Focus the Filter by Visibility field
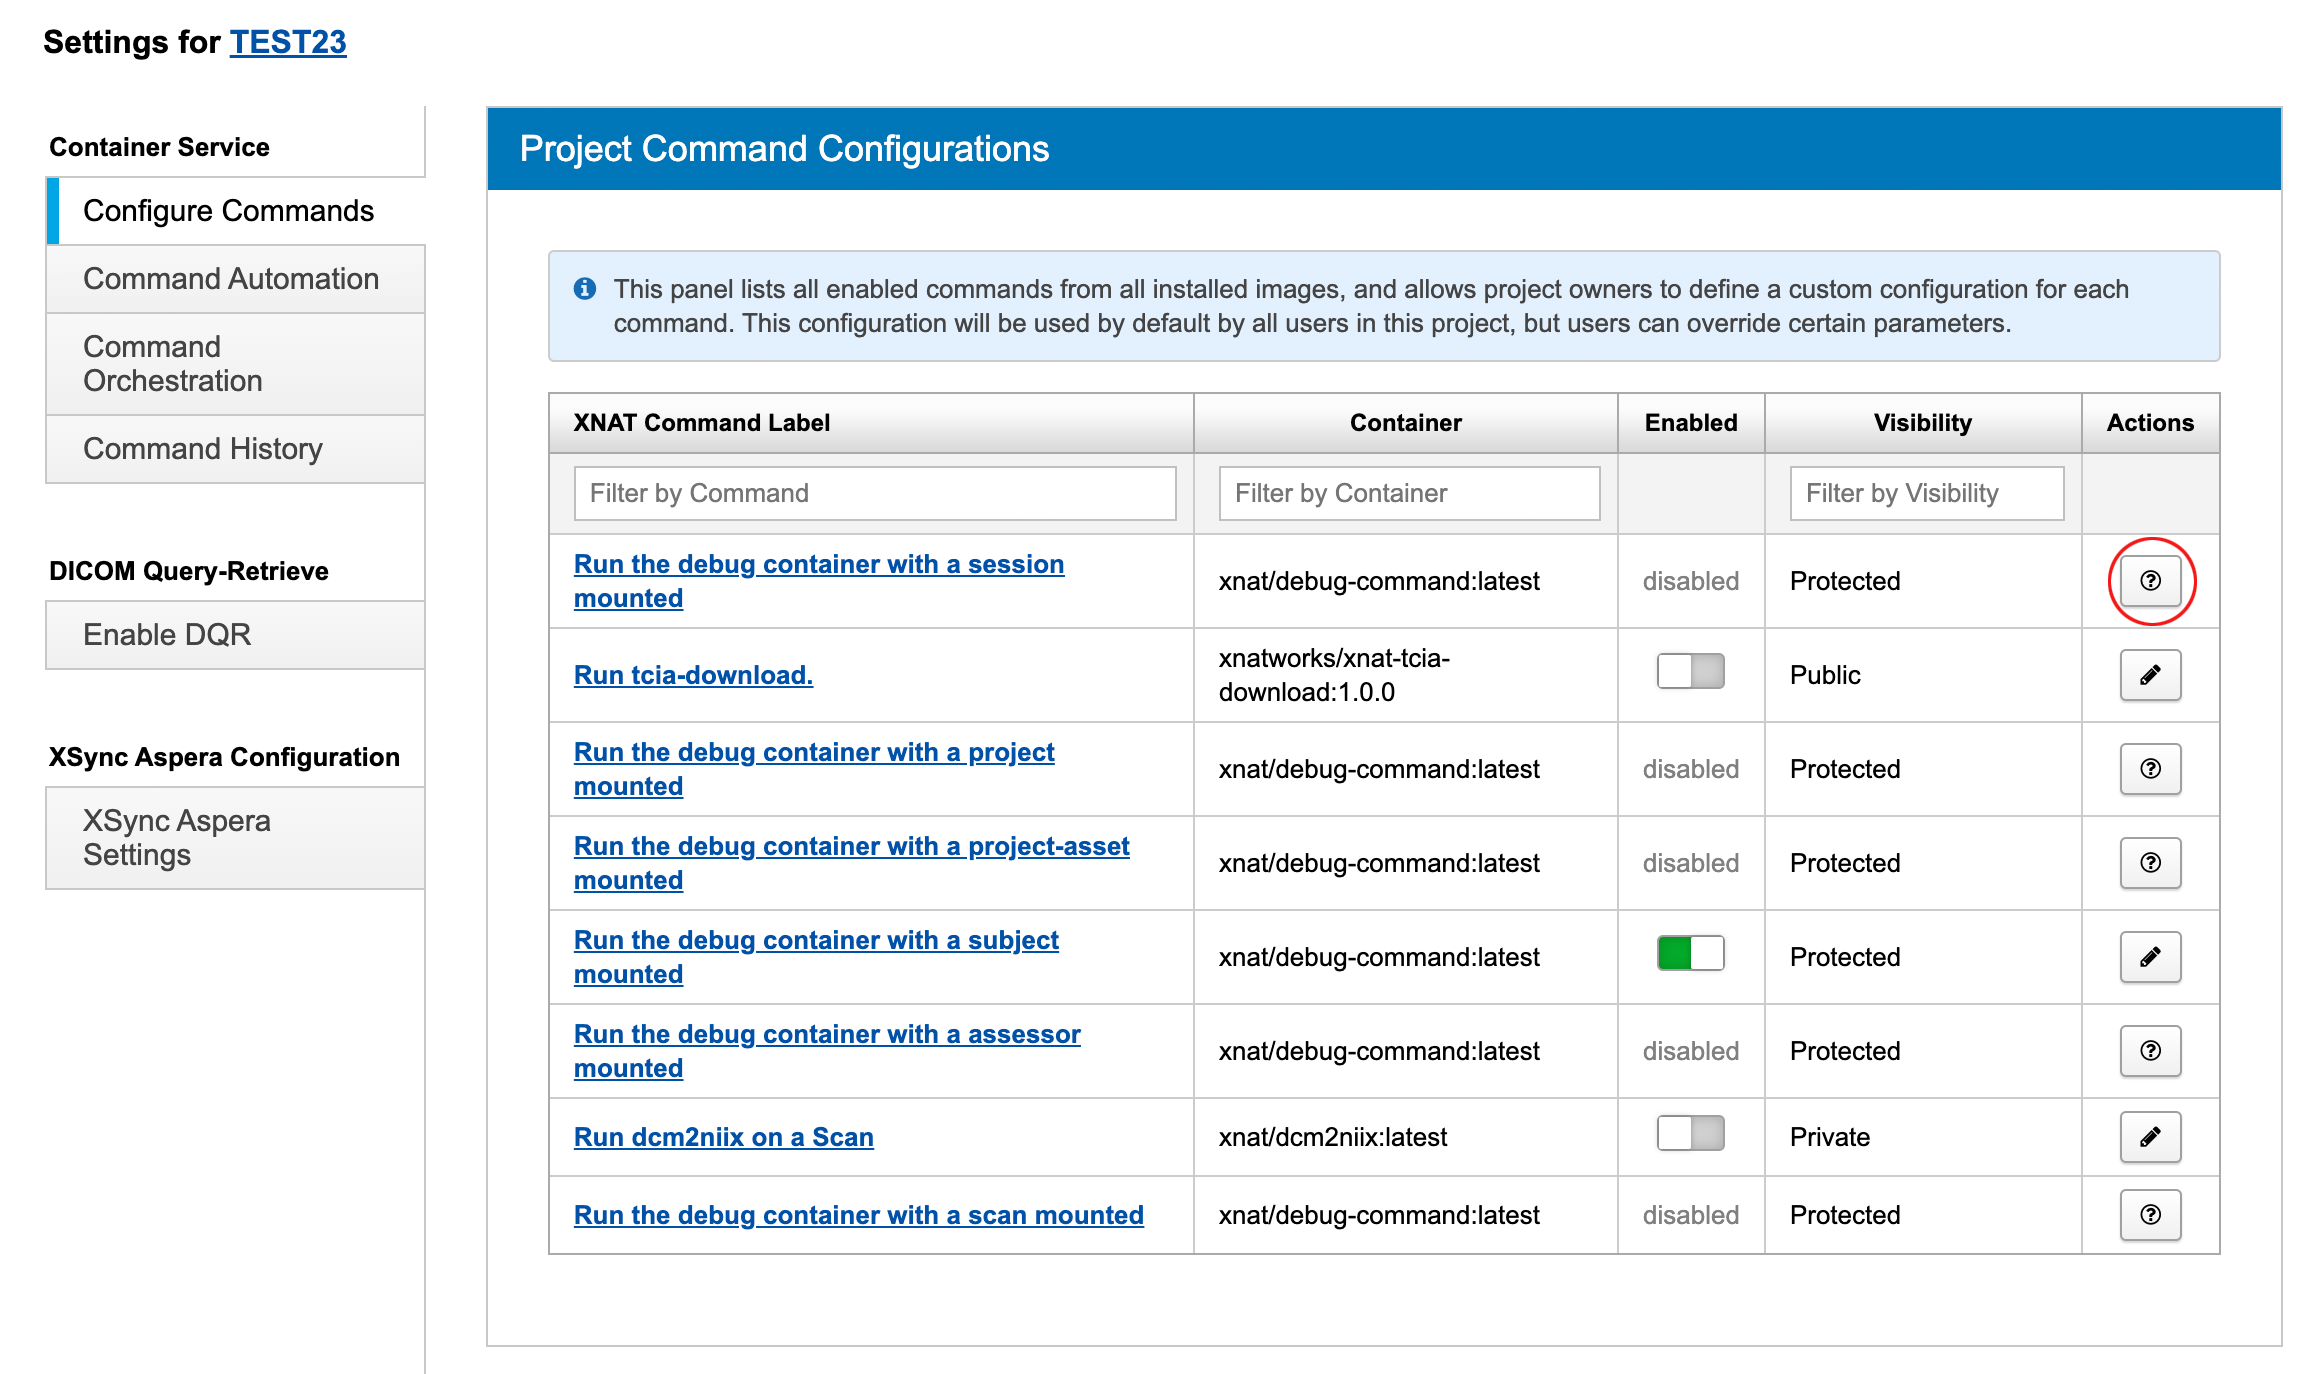 (x=1926, y=493)
